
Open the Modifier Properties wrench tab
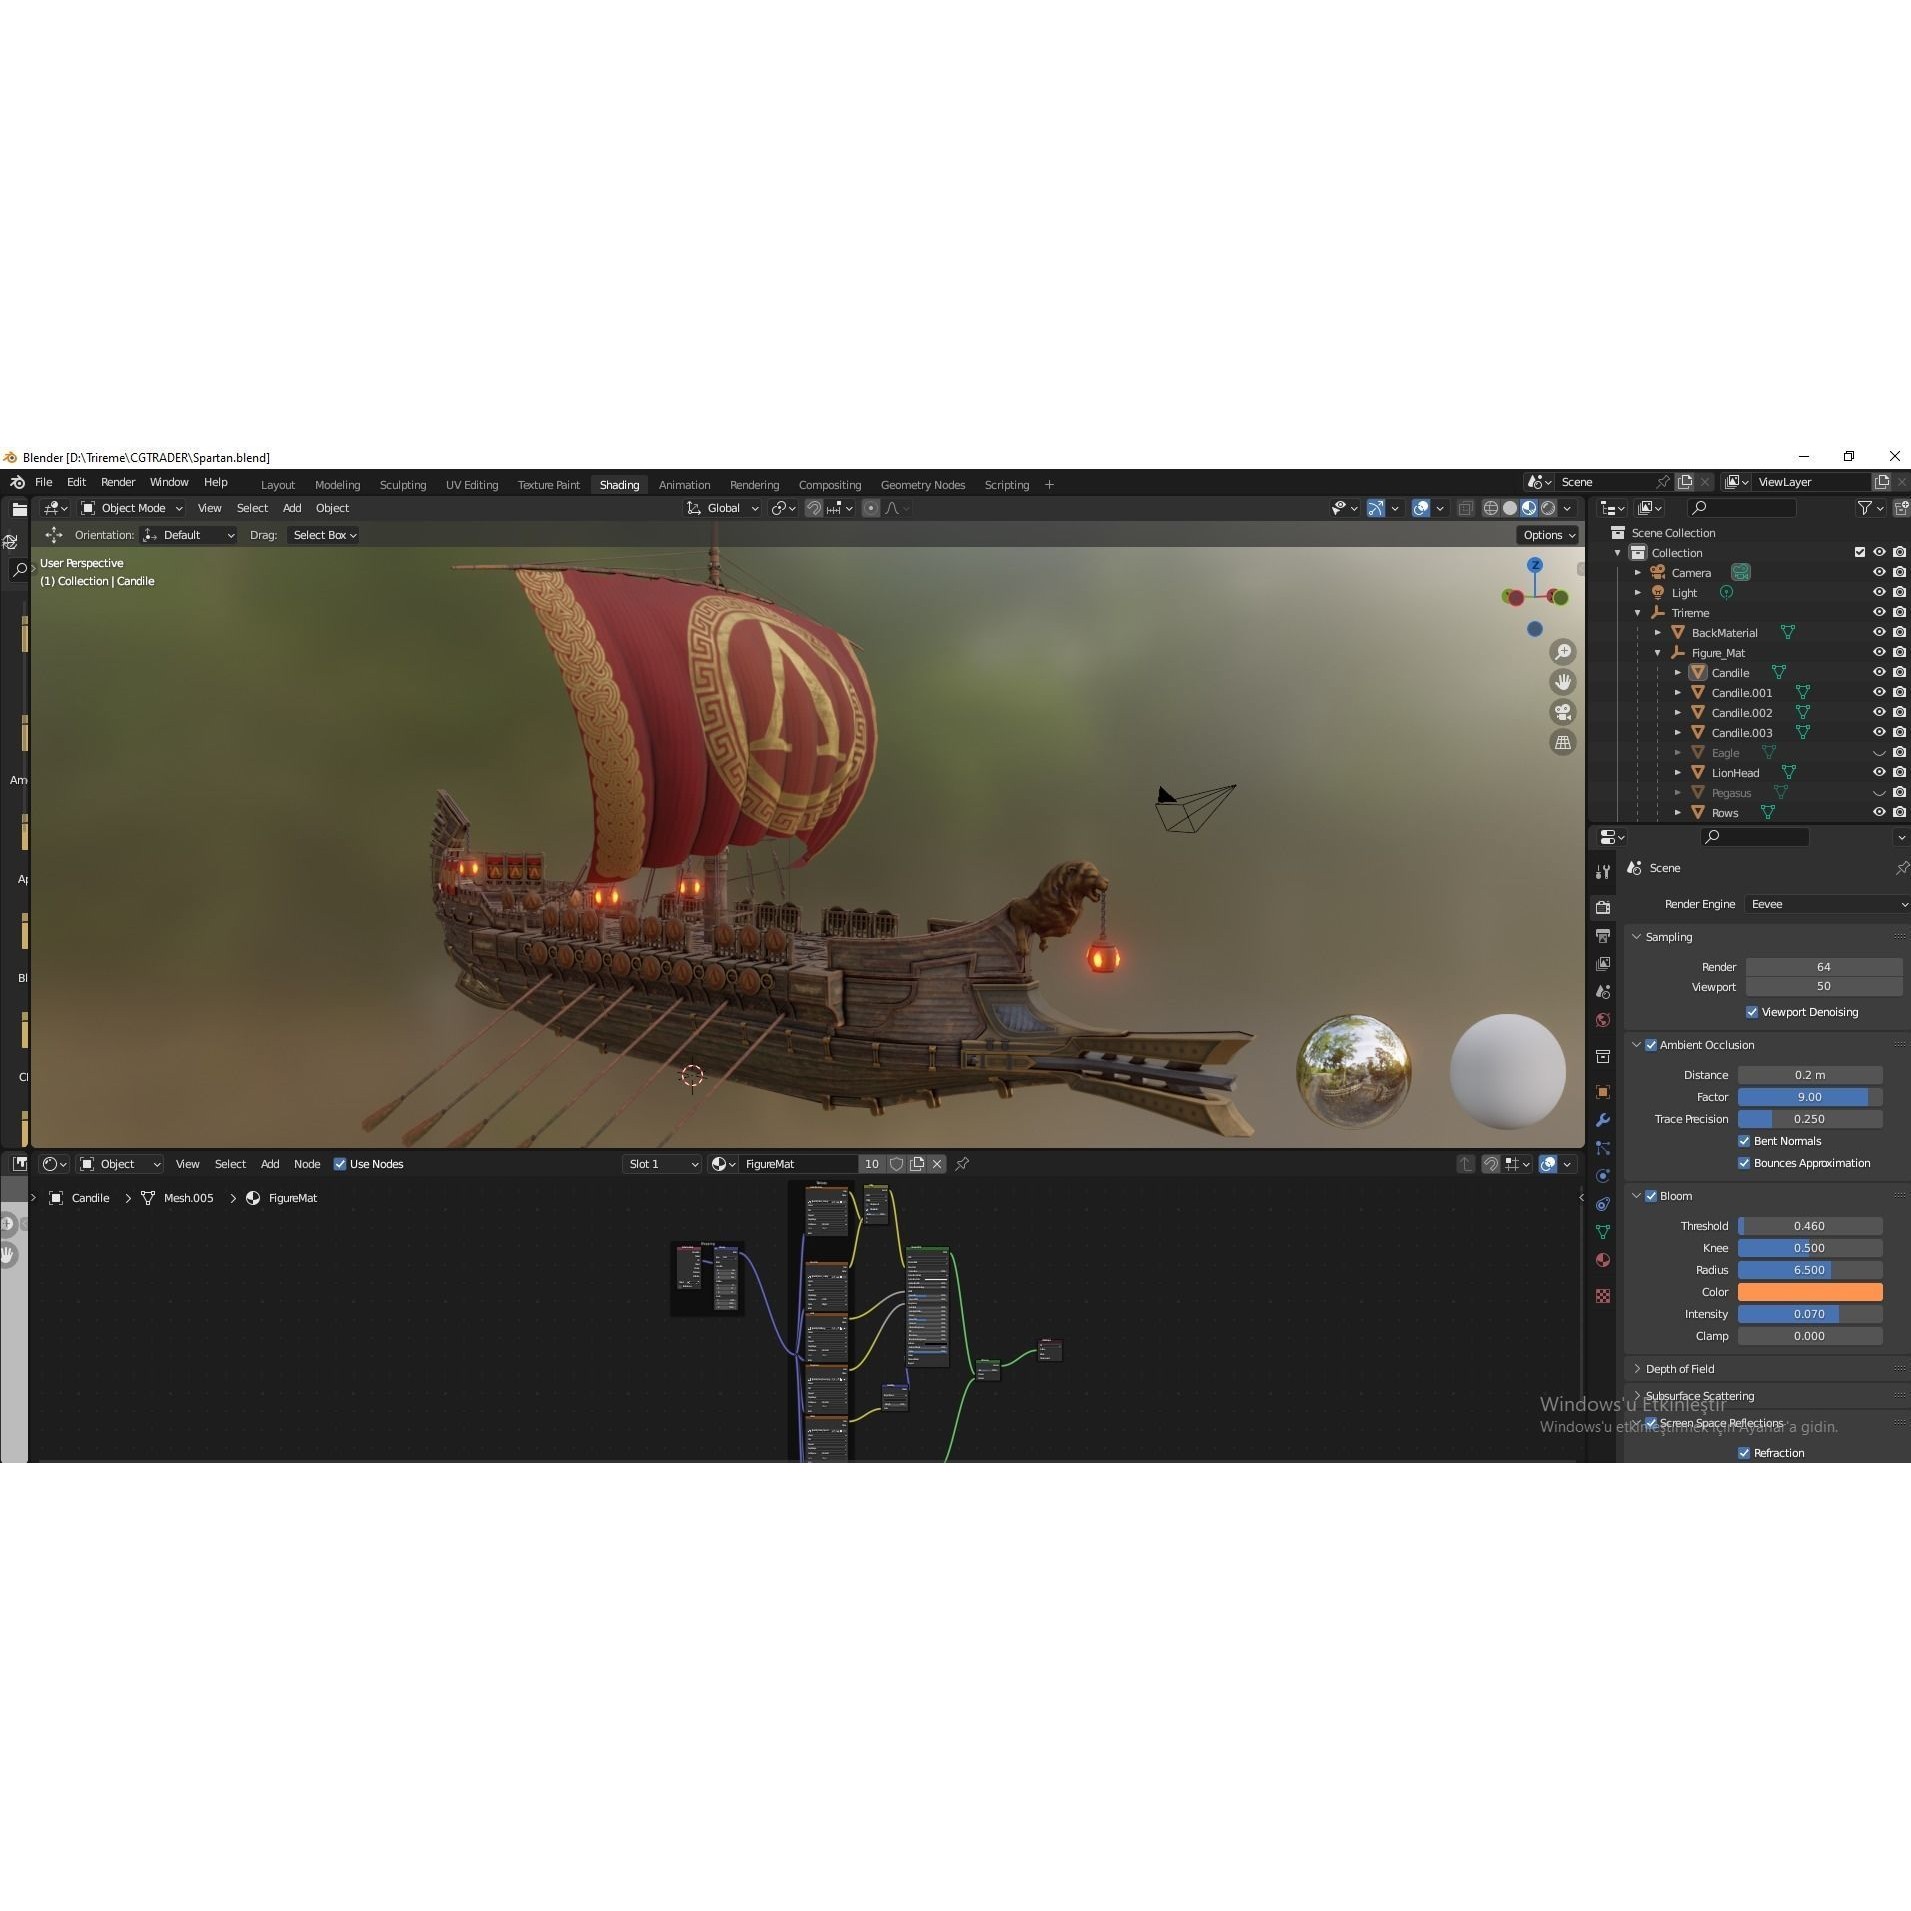1604,1119
